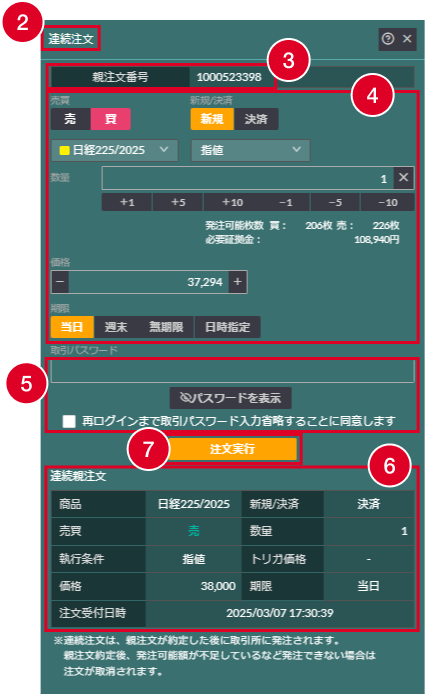Viewport: 425px width, 694px height.
Task: Open the 指値 order type dropdown
Action: [251, 150]
